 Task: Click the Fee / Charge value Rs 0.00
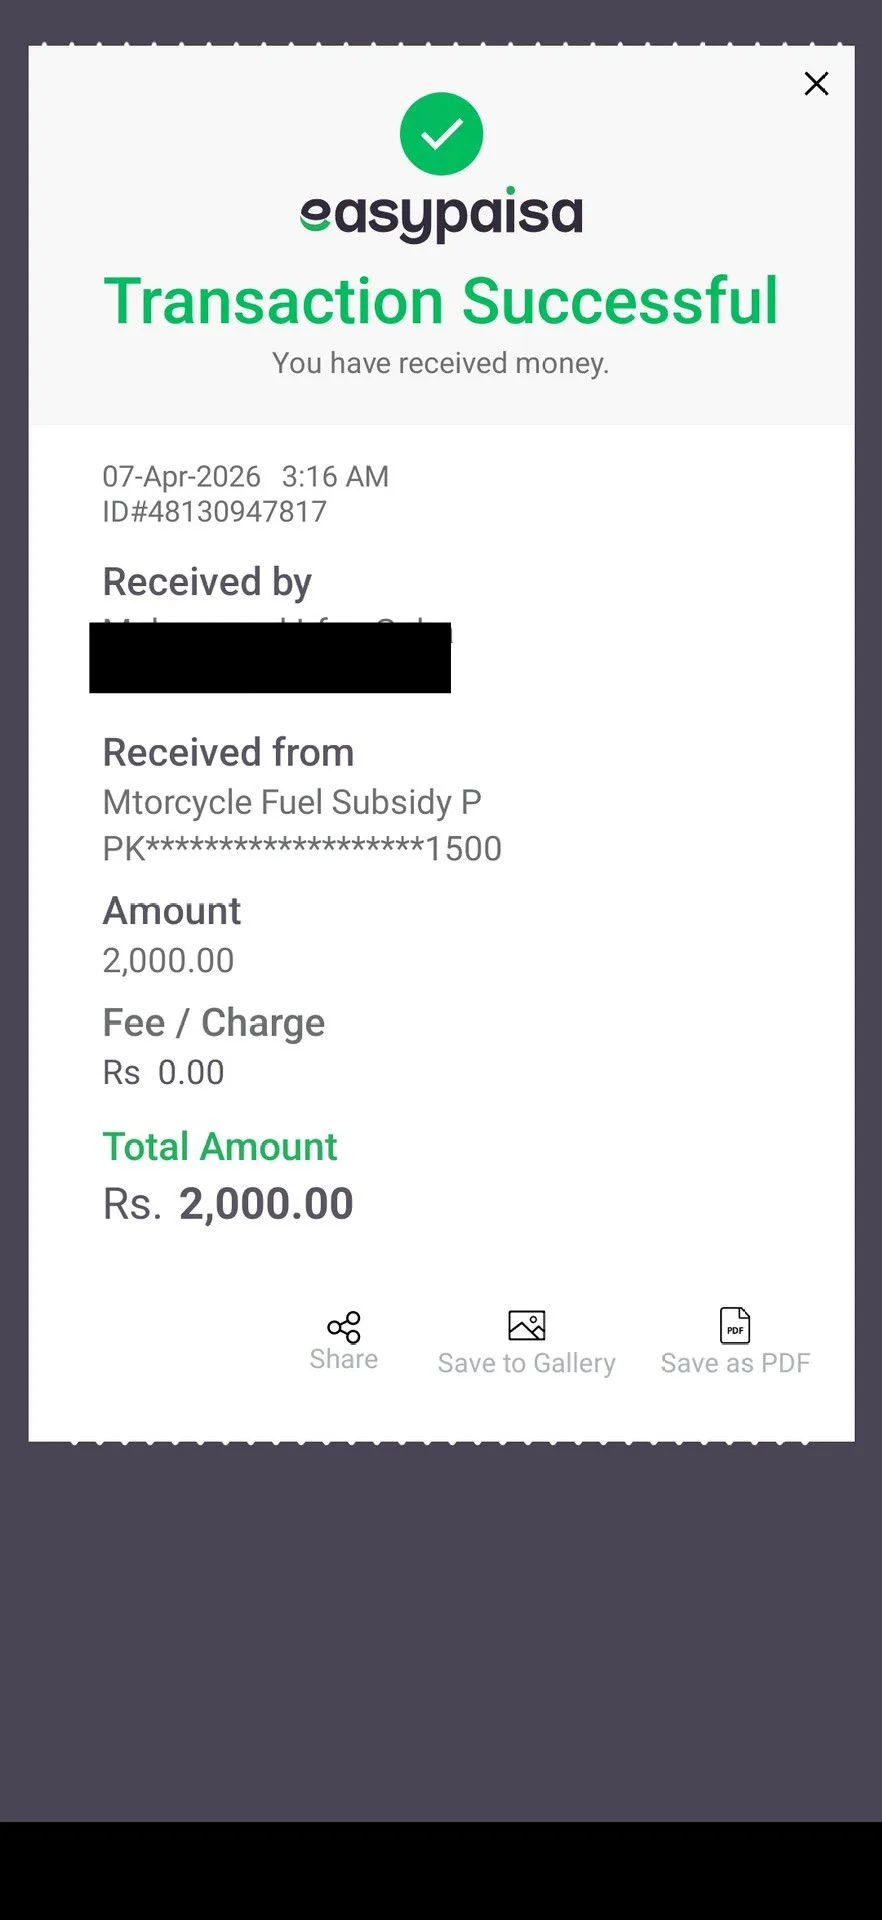(163, 1073)
